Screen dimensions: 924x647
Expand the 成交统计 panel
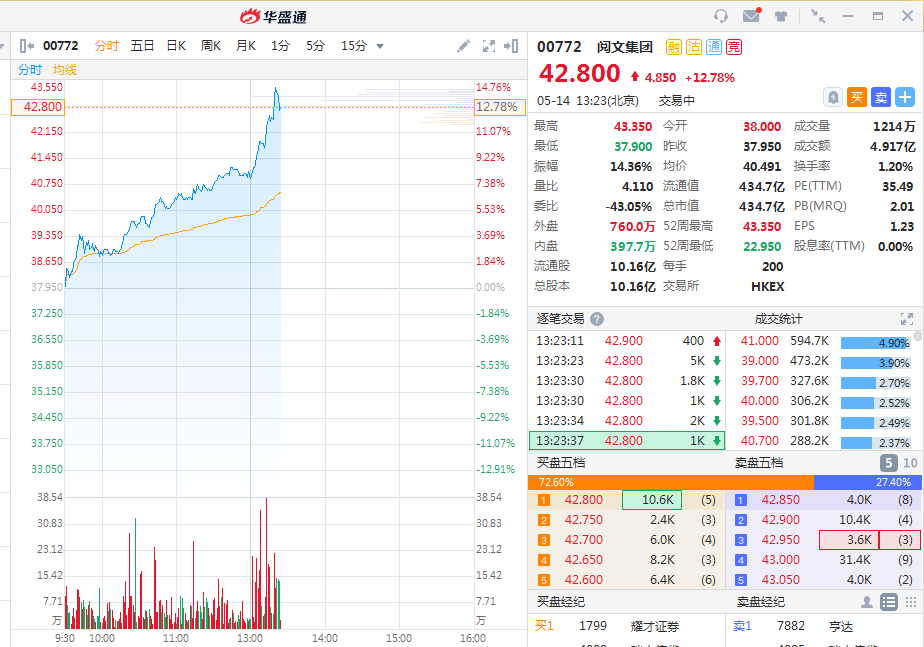point(907,319)
